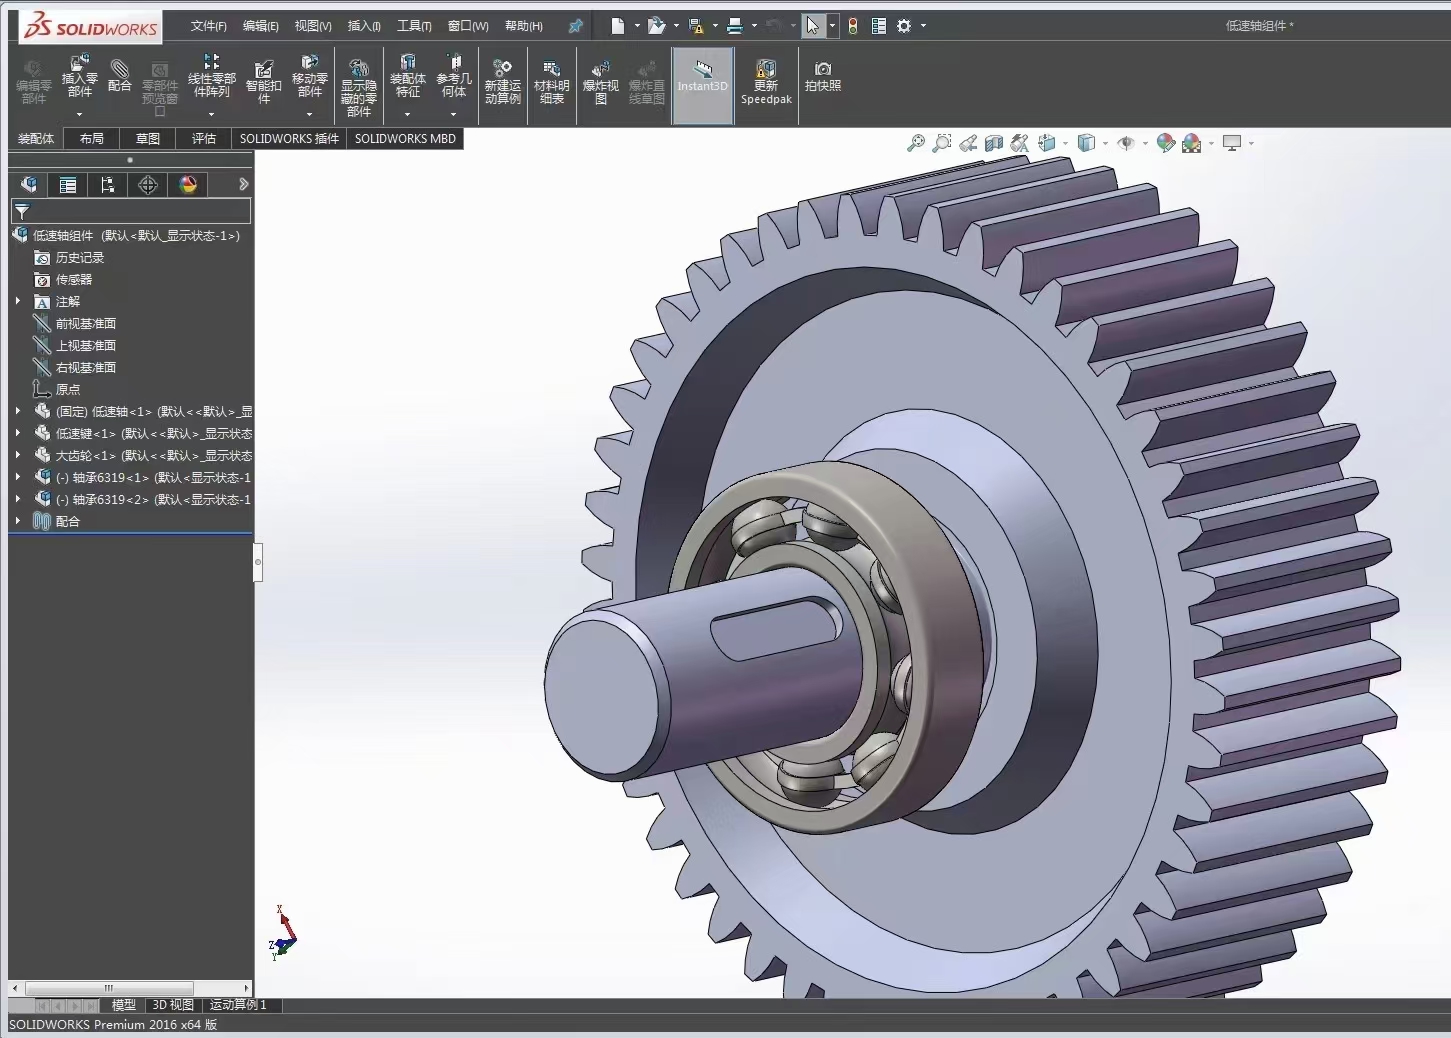The image size is (1451, 1038).
Task: Select Move Component (移动零部件) tool
Action: (310, 76)
